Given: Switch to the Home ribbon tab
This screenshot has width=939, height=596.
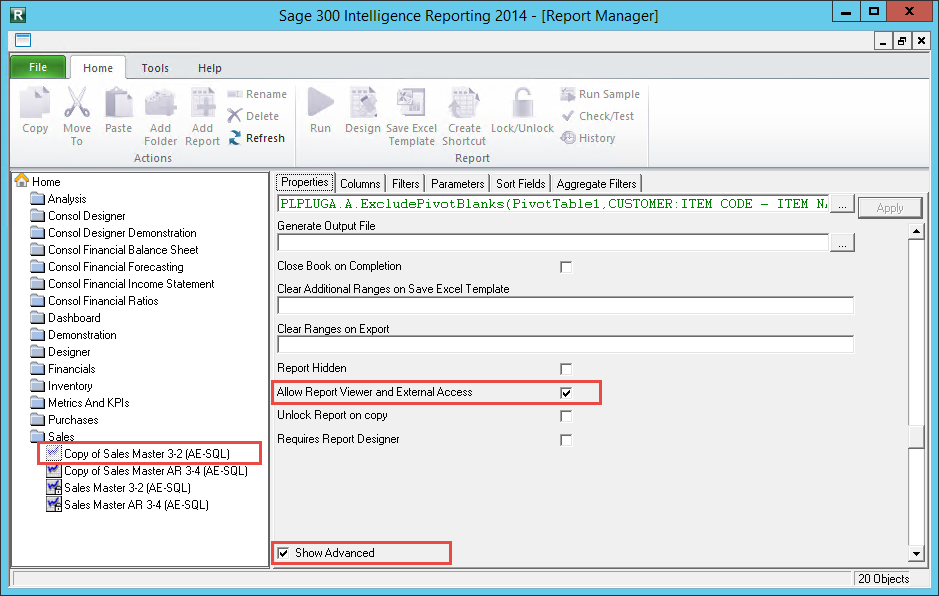Looking at the screenshot, I should tap(98, 68).
